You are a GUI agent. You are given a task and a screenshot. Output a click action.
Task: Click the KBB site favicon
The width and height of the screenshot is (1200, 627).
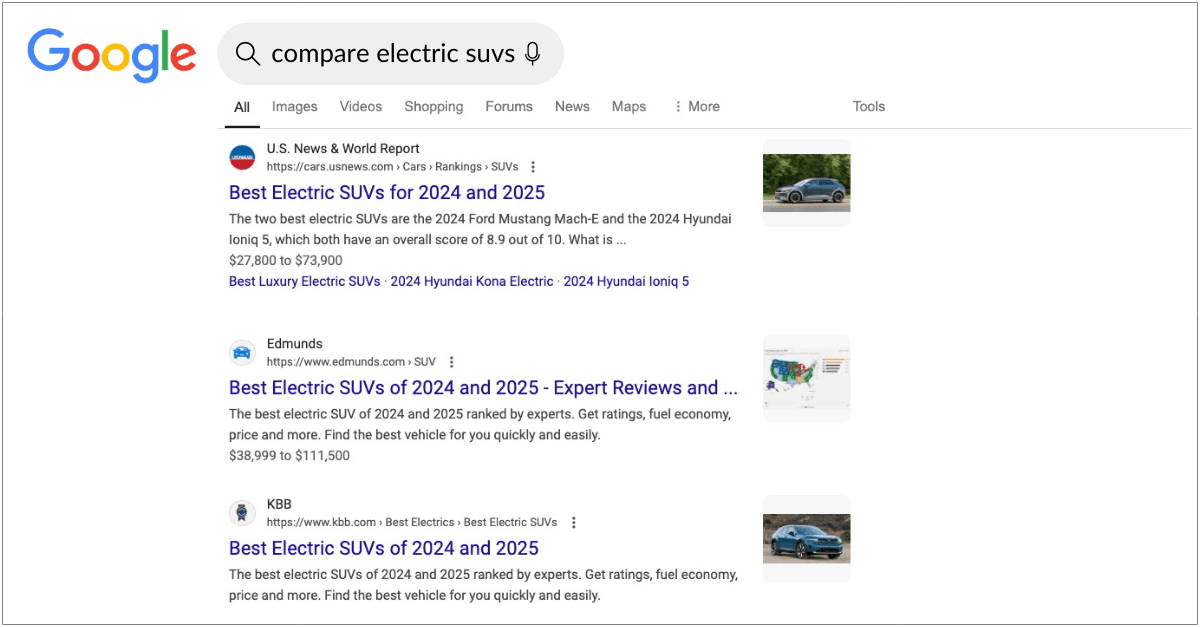[x=242, y=513]
